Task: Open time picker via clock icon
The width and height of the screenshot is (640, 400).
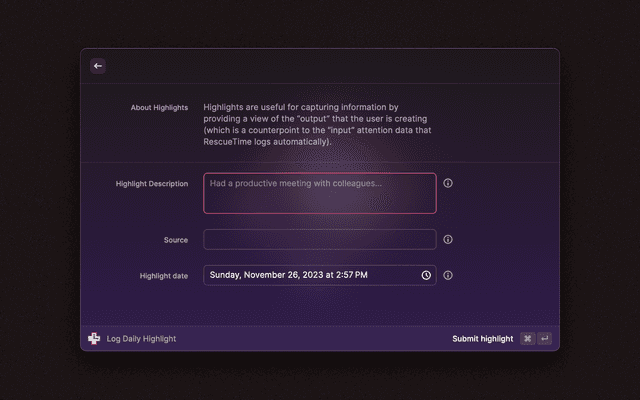Action: click(x=426, y=275)
